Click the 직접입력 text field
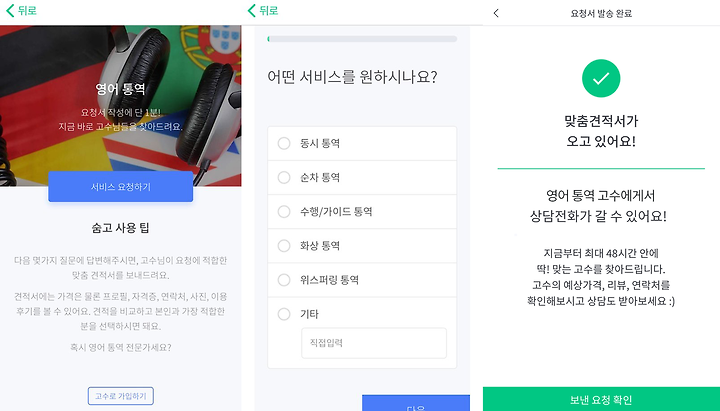The width and height of the screenshot is (720, 411). coord(374,343)
